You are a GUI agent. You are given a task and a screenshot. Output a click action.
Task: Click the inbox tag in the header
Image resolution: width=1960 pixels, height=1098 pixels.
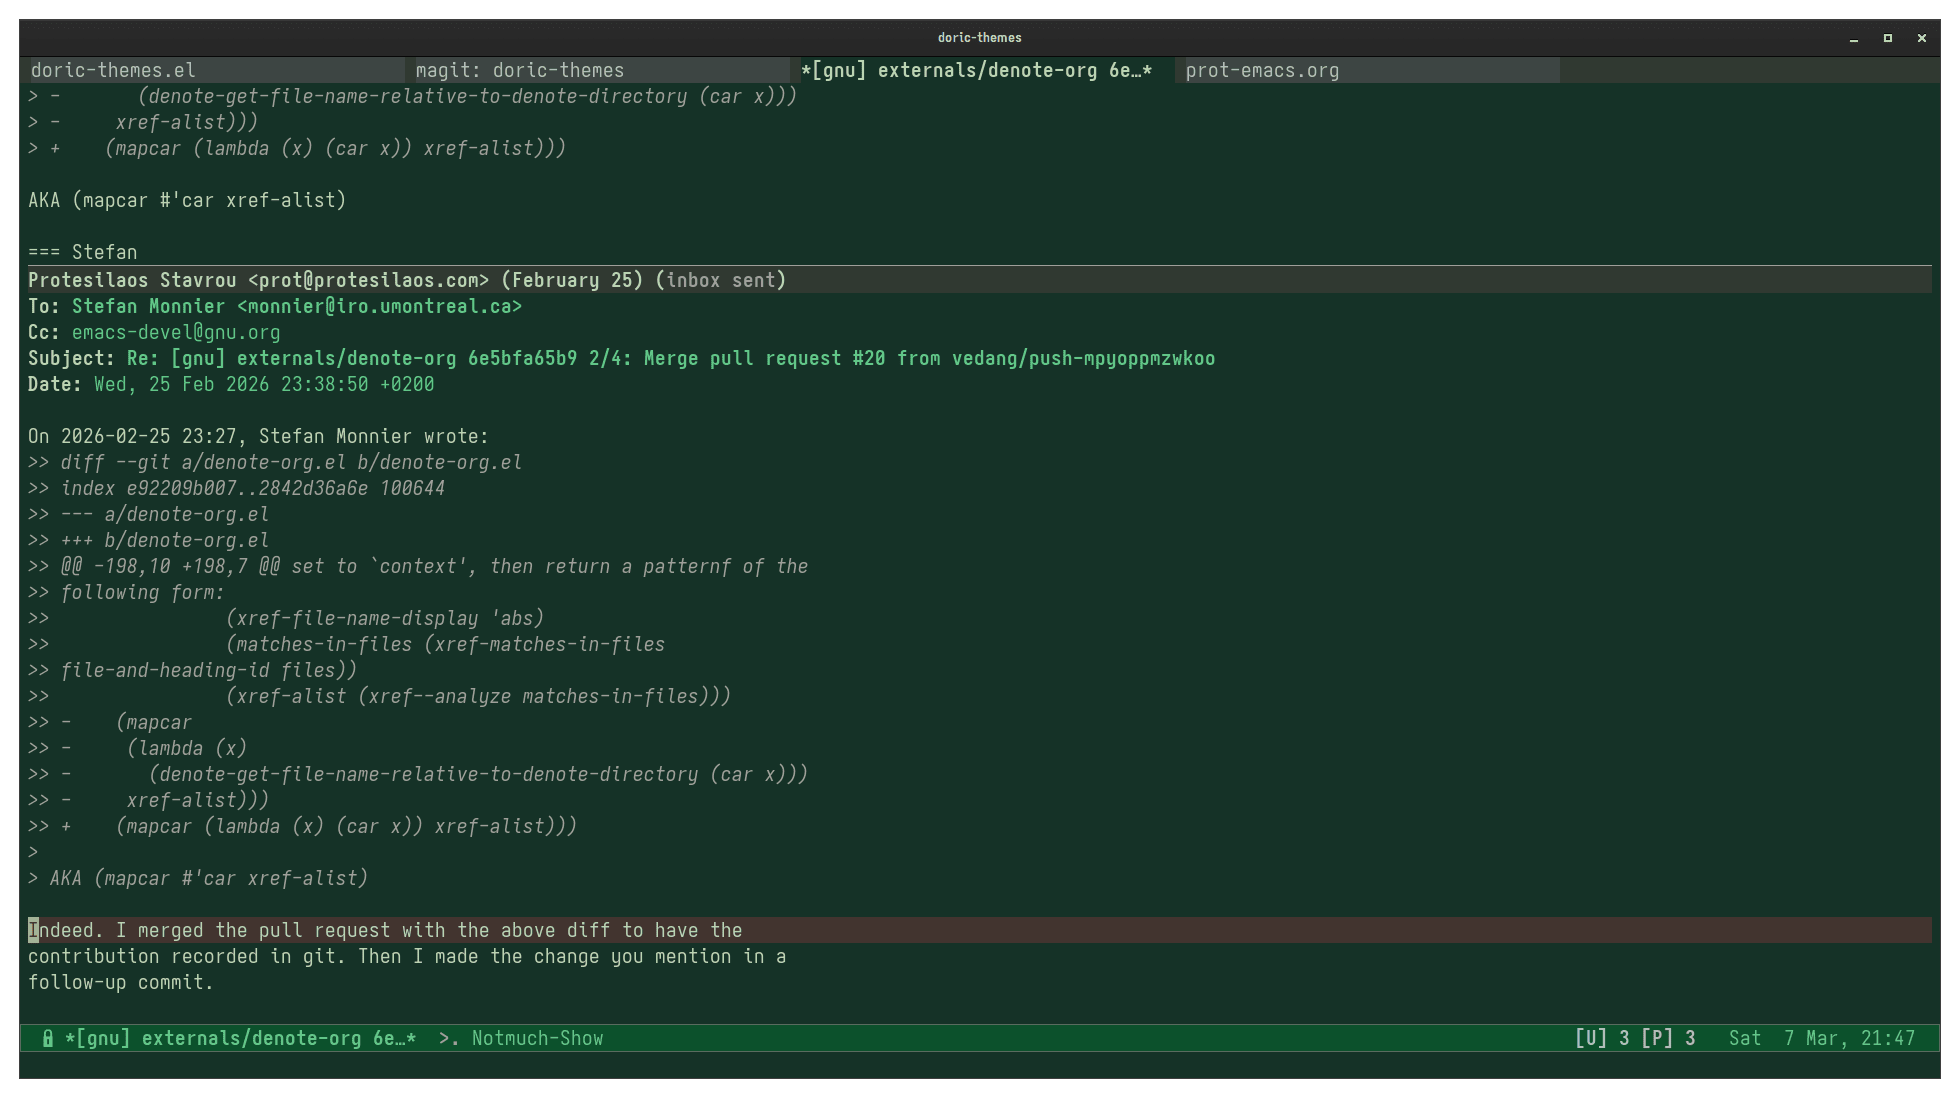click(x=693, y=280)
